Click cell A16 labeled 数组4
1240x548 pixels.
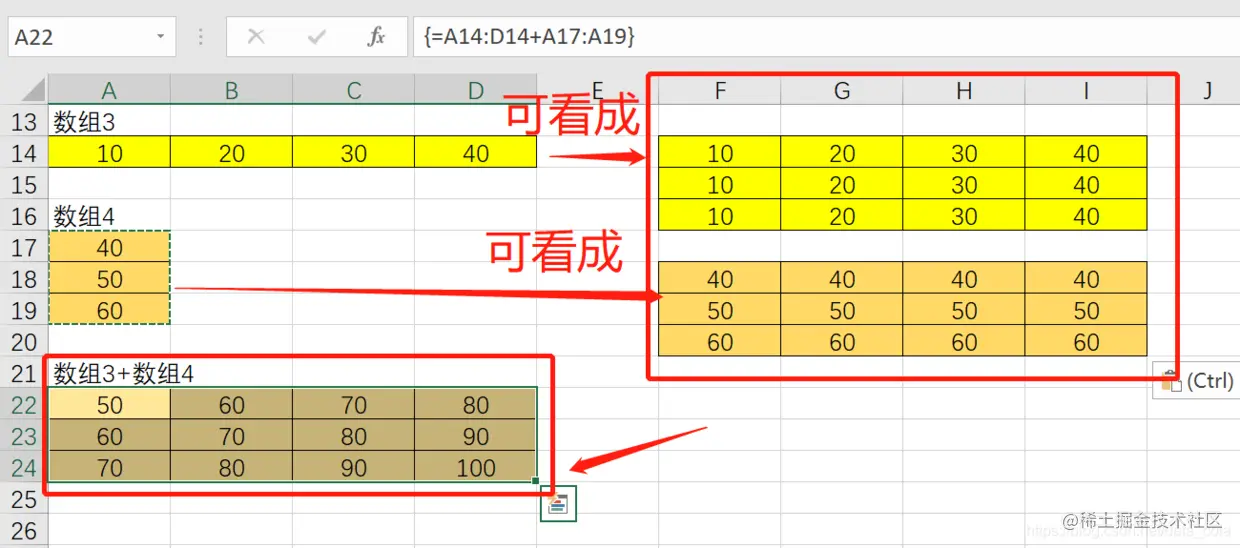point(109,216)
